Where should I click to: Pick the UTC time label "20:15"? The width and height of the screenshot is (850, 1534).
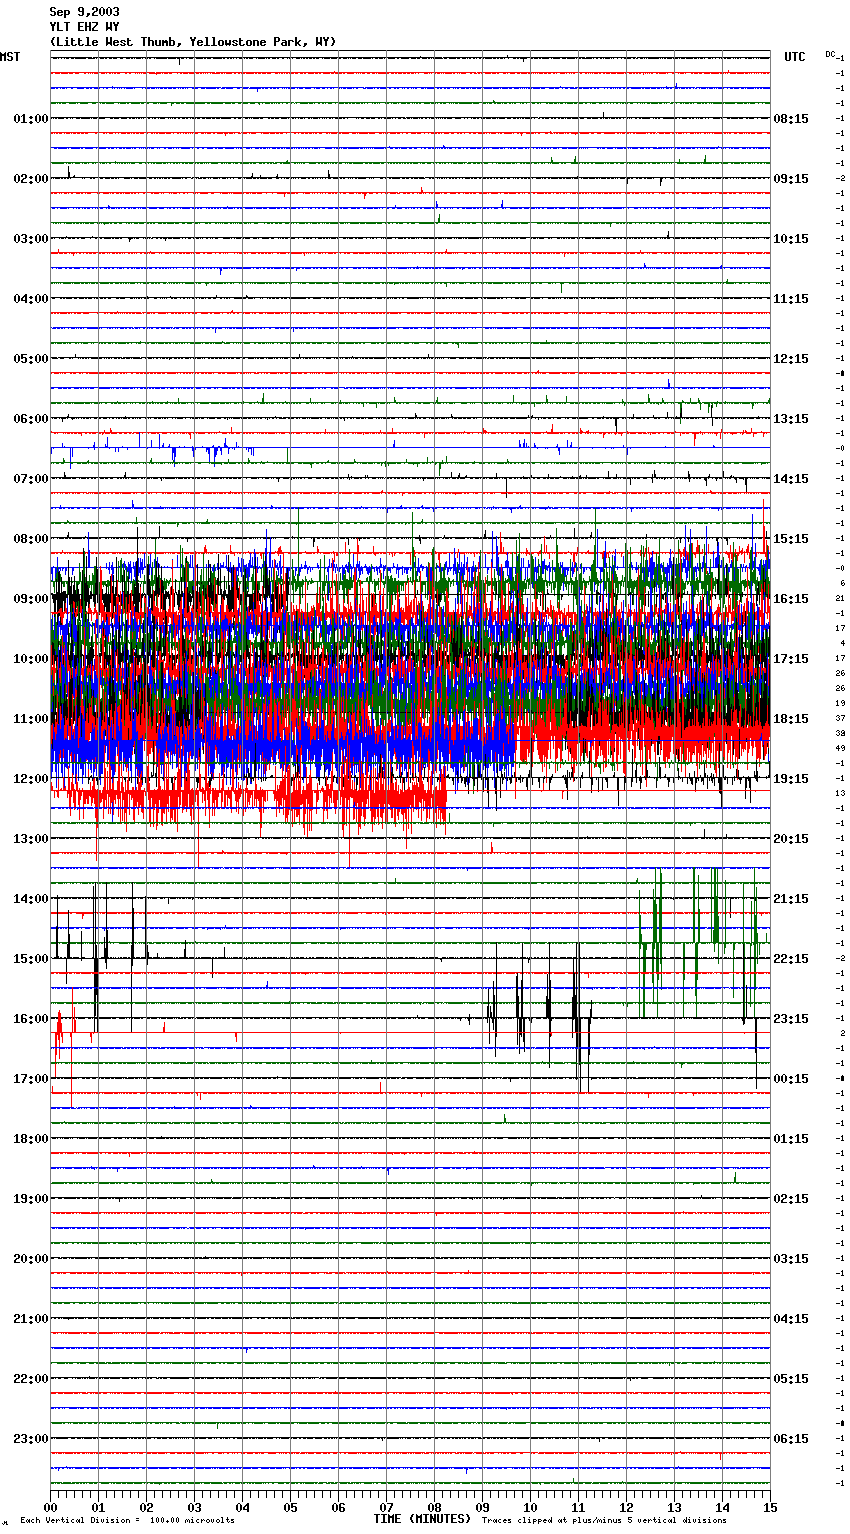pos(791,839)
